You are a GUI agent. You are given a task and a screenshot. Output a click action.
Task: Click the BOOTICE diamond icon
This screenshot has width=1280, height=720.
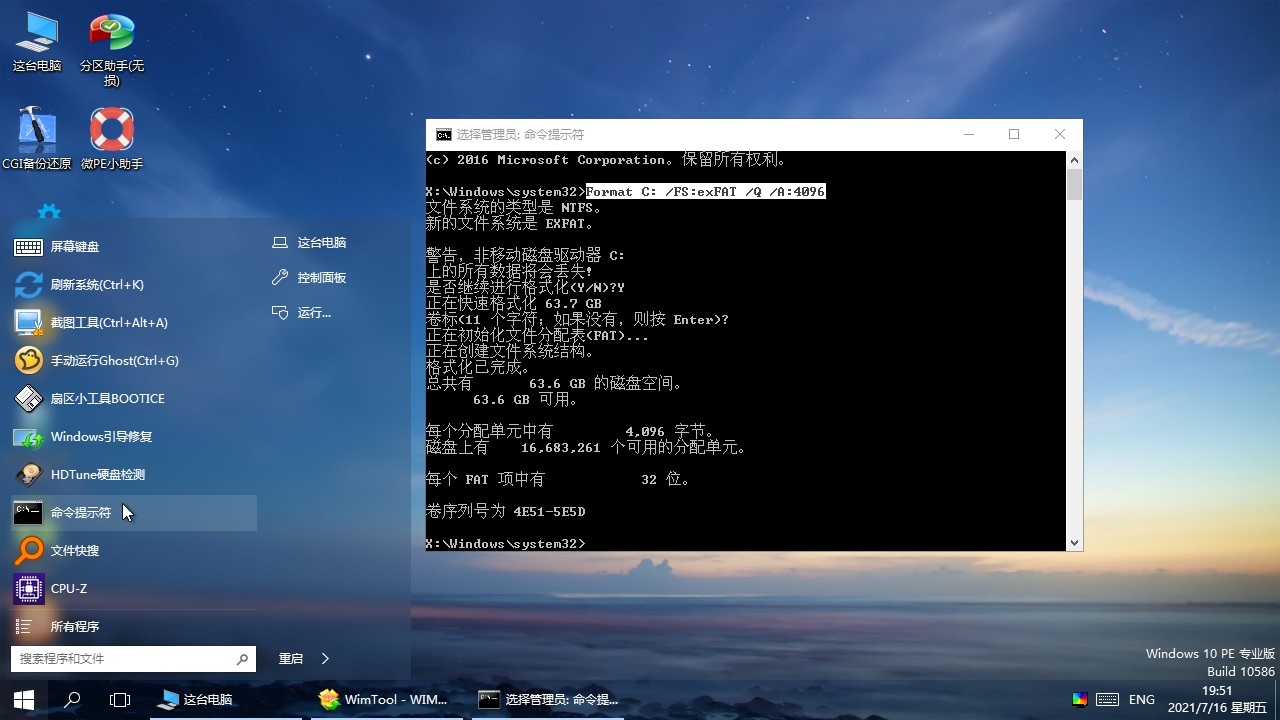[28, 398]
